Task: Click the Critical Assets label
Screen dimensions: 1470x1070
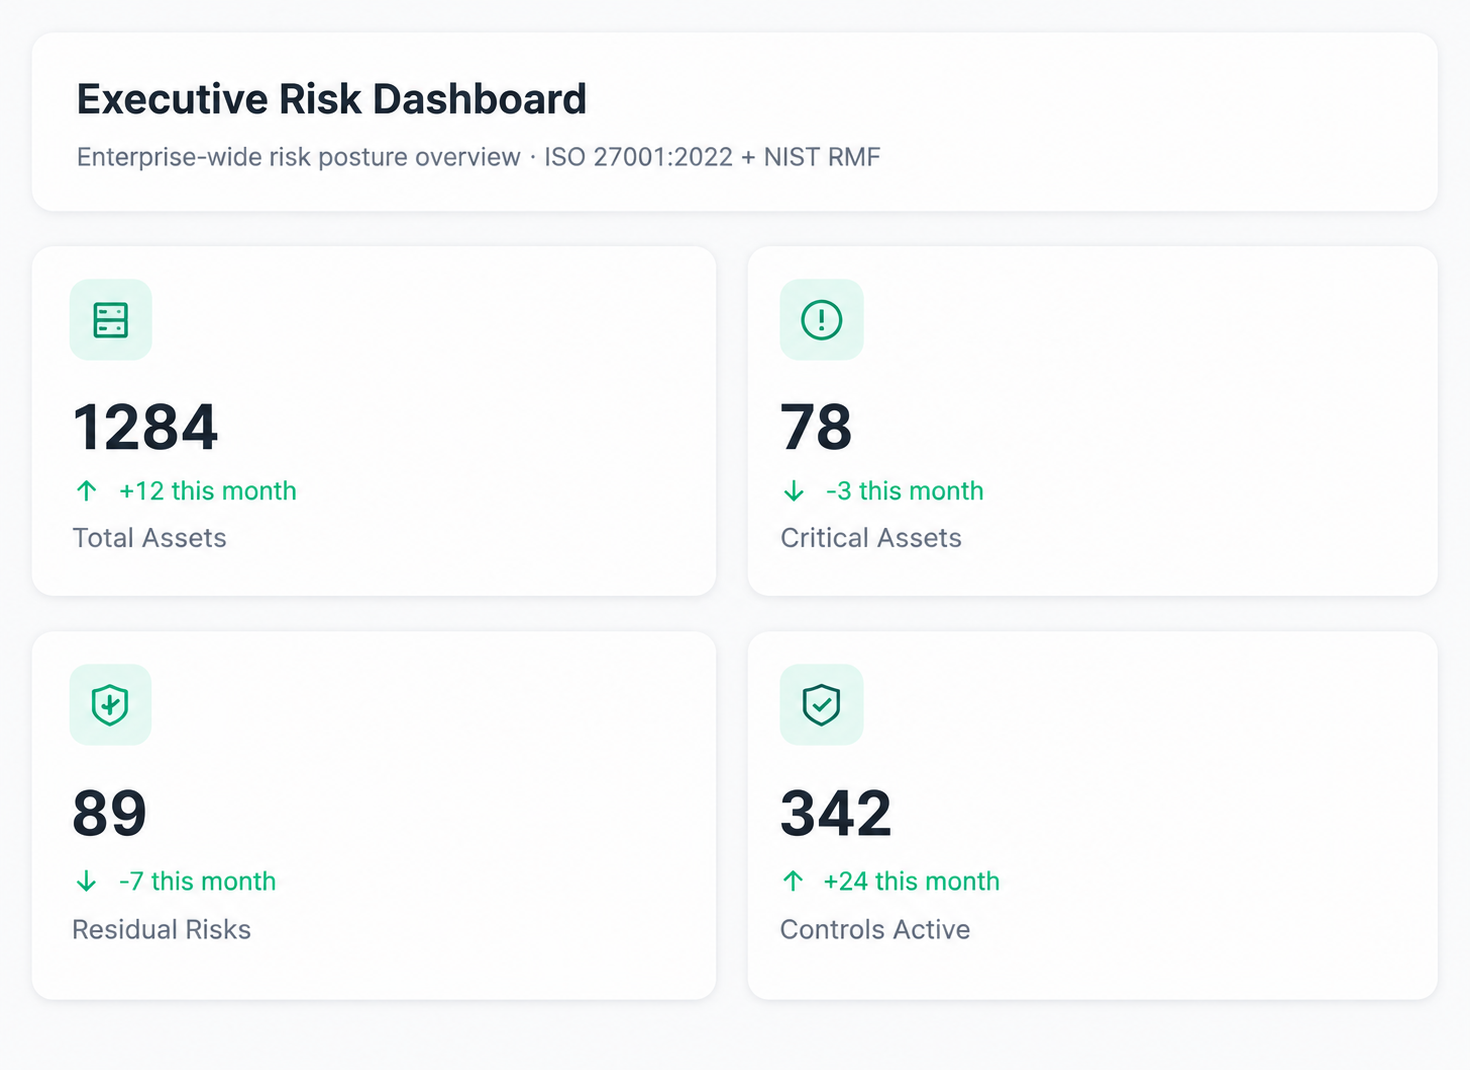Action: pyautogui.click(x=871, y=538)
